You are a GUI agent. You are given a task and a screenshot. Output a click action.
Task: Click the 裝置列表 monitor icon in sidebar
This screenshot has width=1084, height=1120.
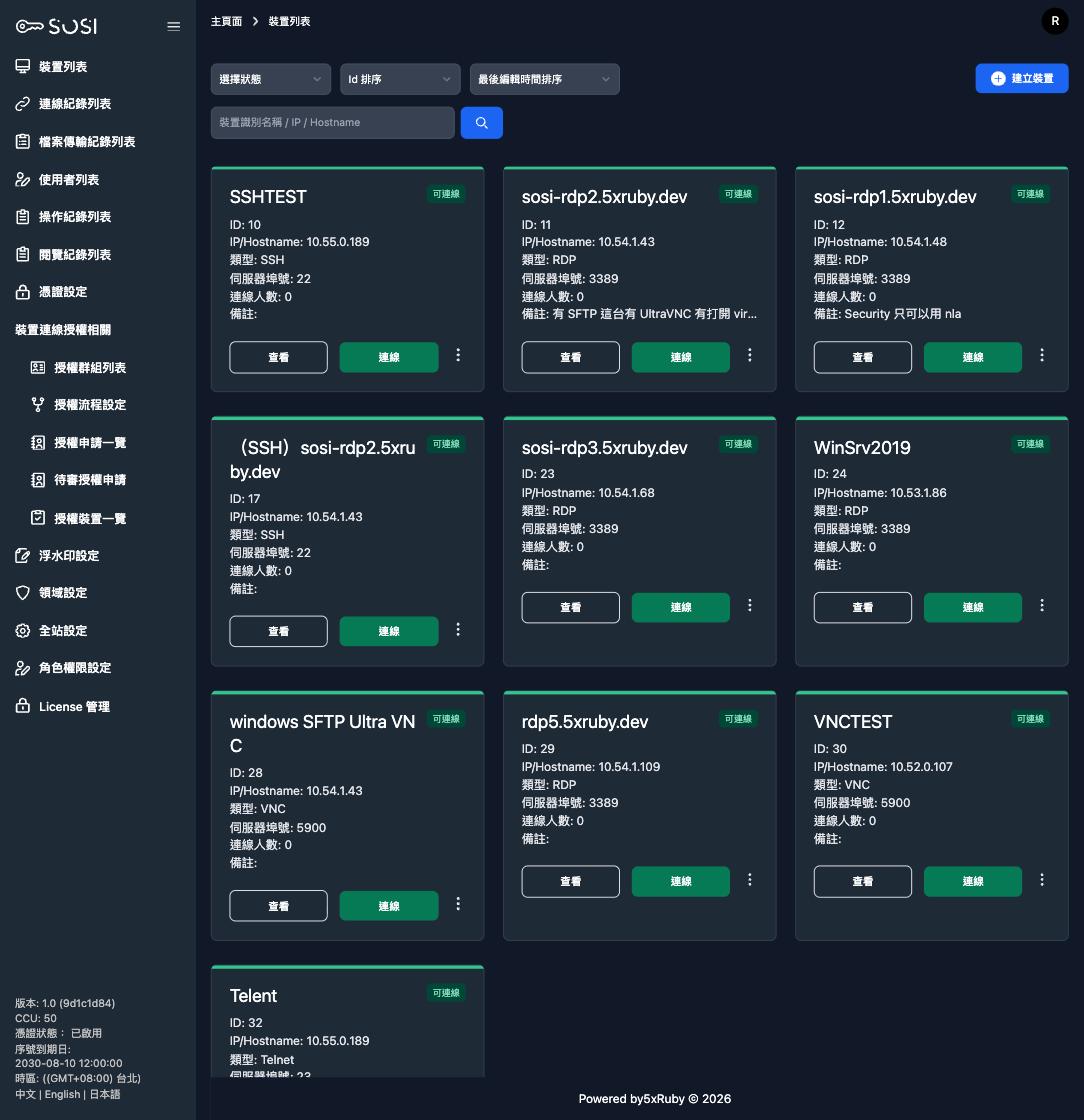pyautogui.click(x=23, y=66)
